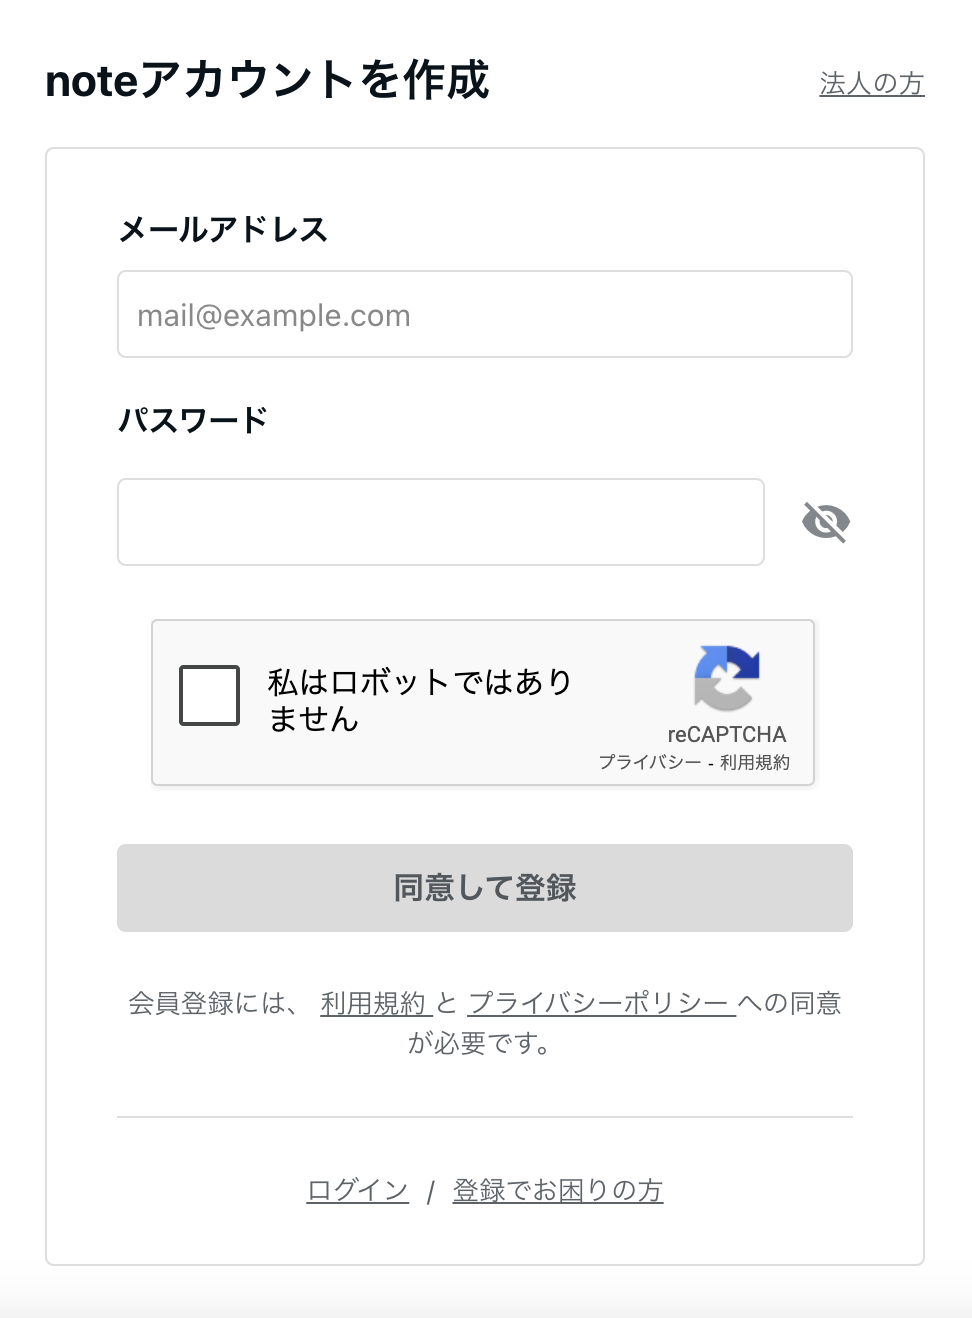Click the reCAPTCHA arrows logo
The height and width of the screenshot is (1318, 972).
[727, 678]
